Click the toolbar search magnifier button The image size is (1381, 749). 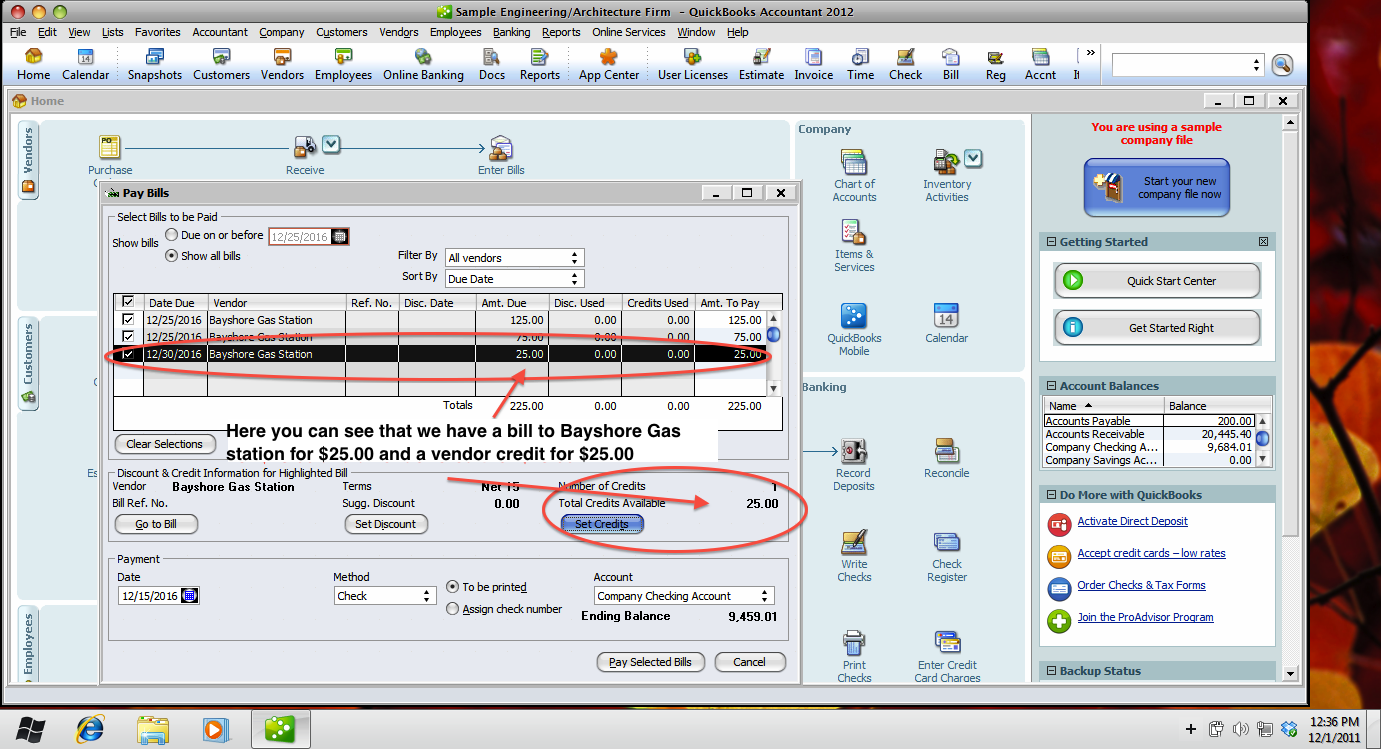[x=1282, y=65]
